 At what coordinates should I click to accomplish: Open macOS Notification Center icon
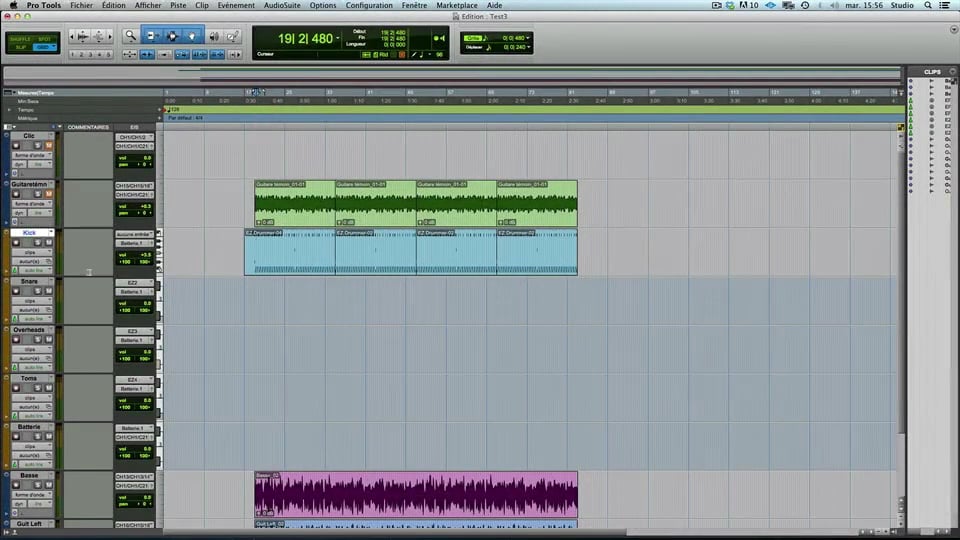point(945,5)
